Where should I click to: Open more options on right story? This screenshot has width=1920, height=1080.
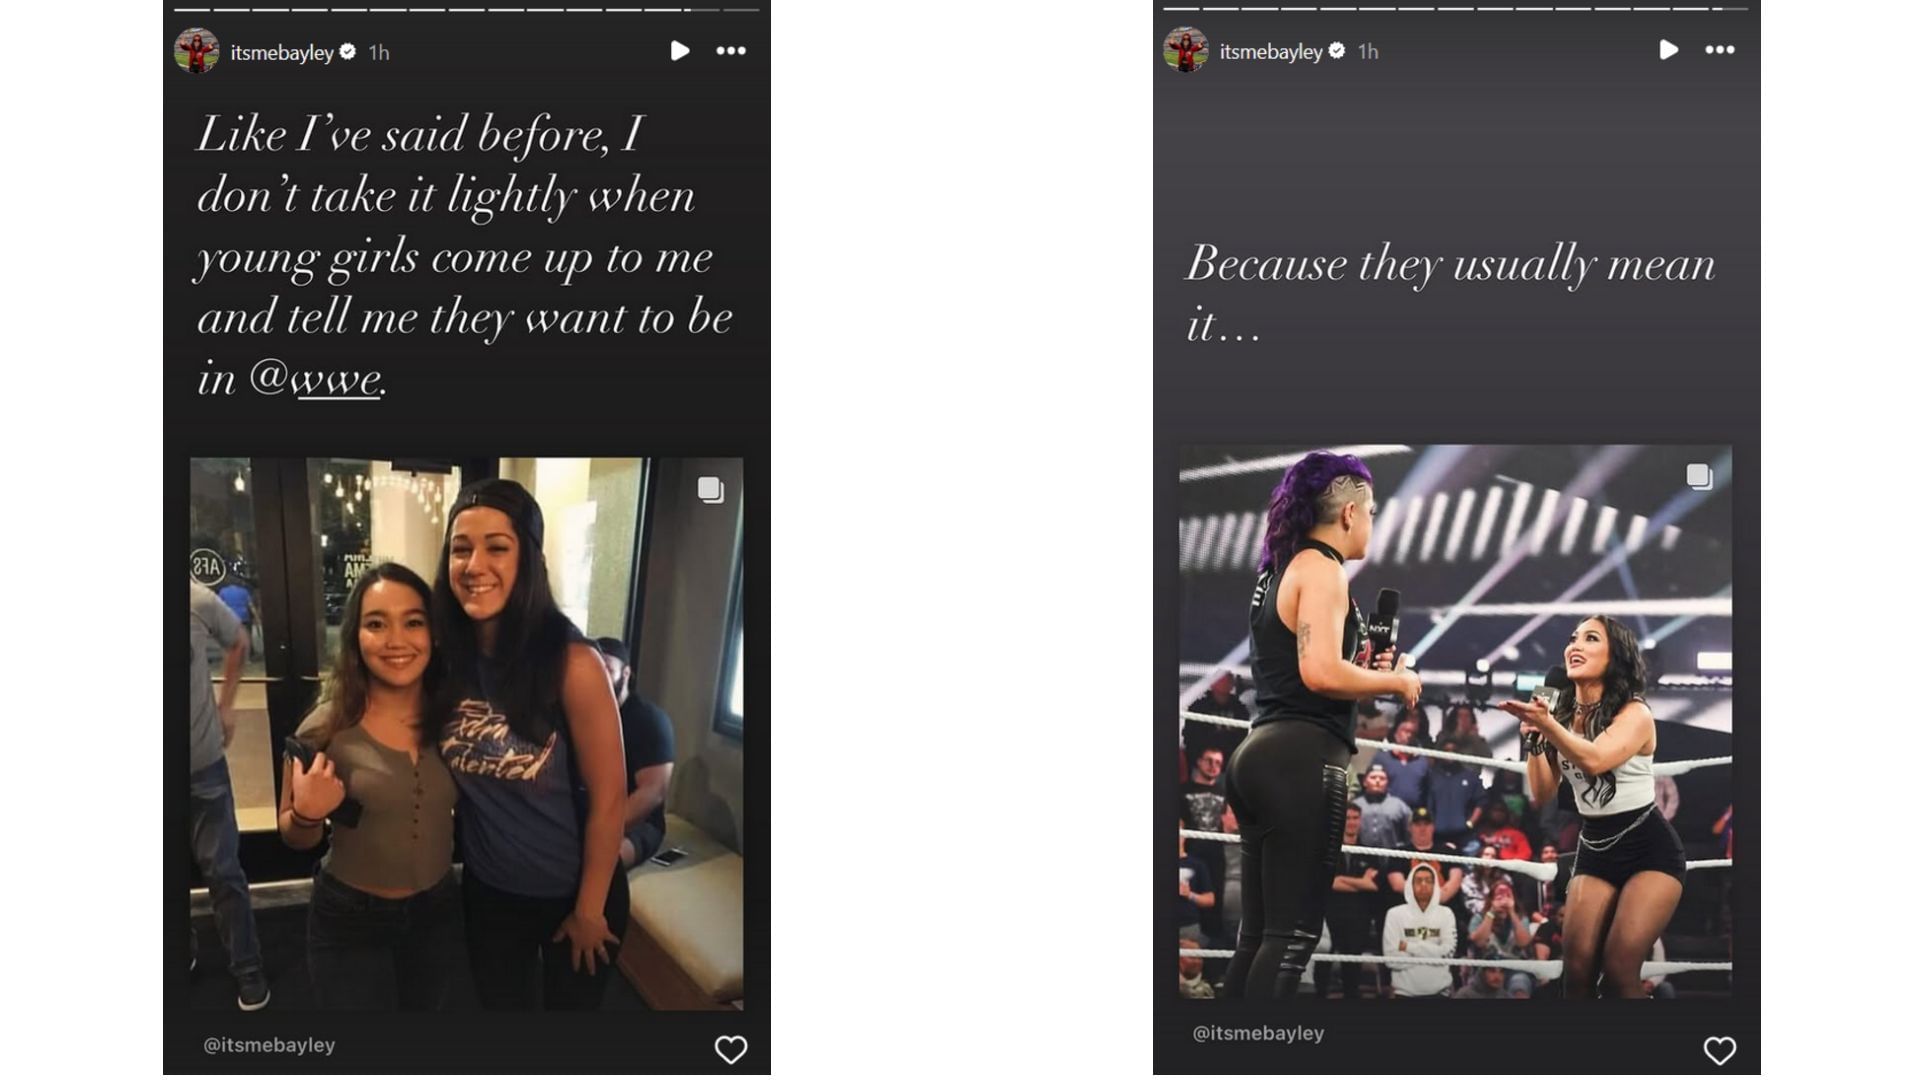coord(1720,50)
